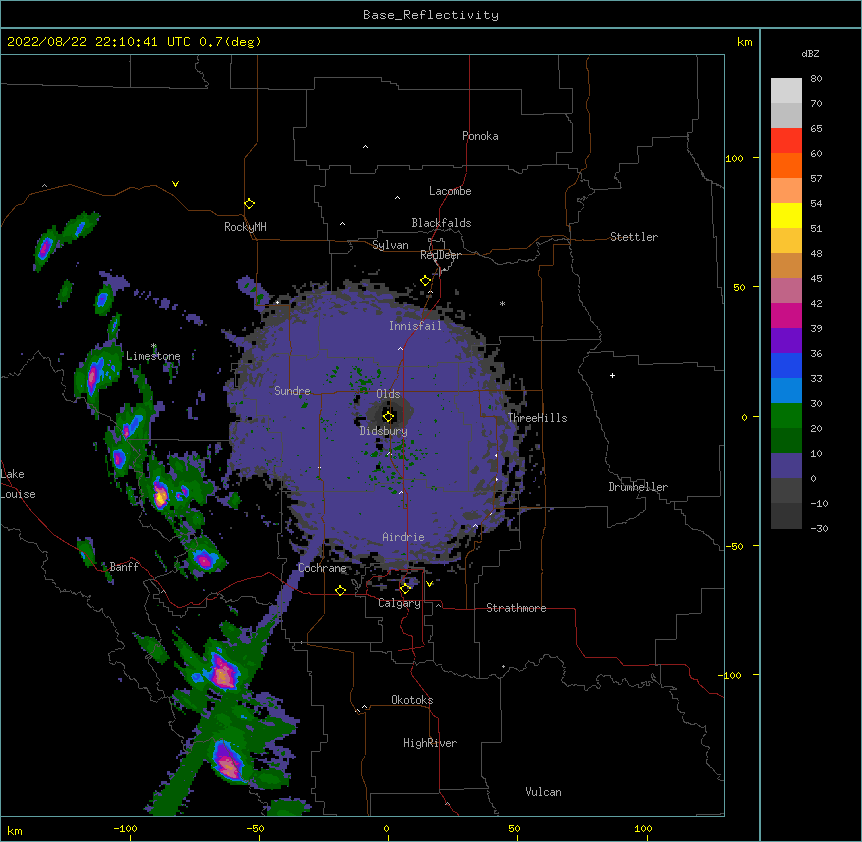Image resolution: width=862 pixels, height=842 pixels.
Task: Click the HighRiver label
Action: 430,743
